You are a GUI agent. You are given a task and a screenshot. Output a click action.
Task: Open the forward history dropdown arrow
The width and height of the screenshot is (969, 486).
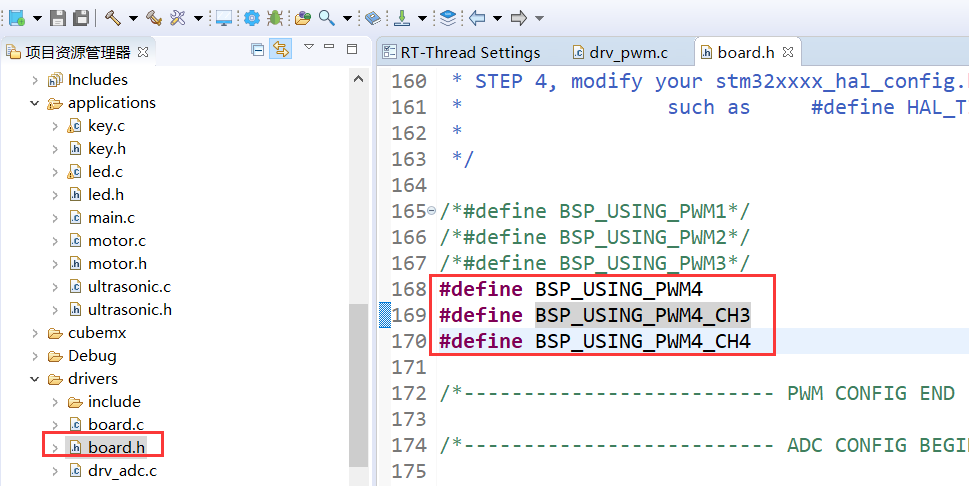539,19
